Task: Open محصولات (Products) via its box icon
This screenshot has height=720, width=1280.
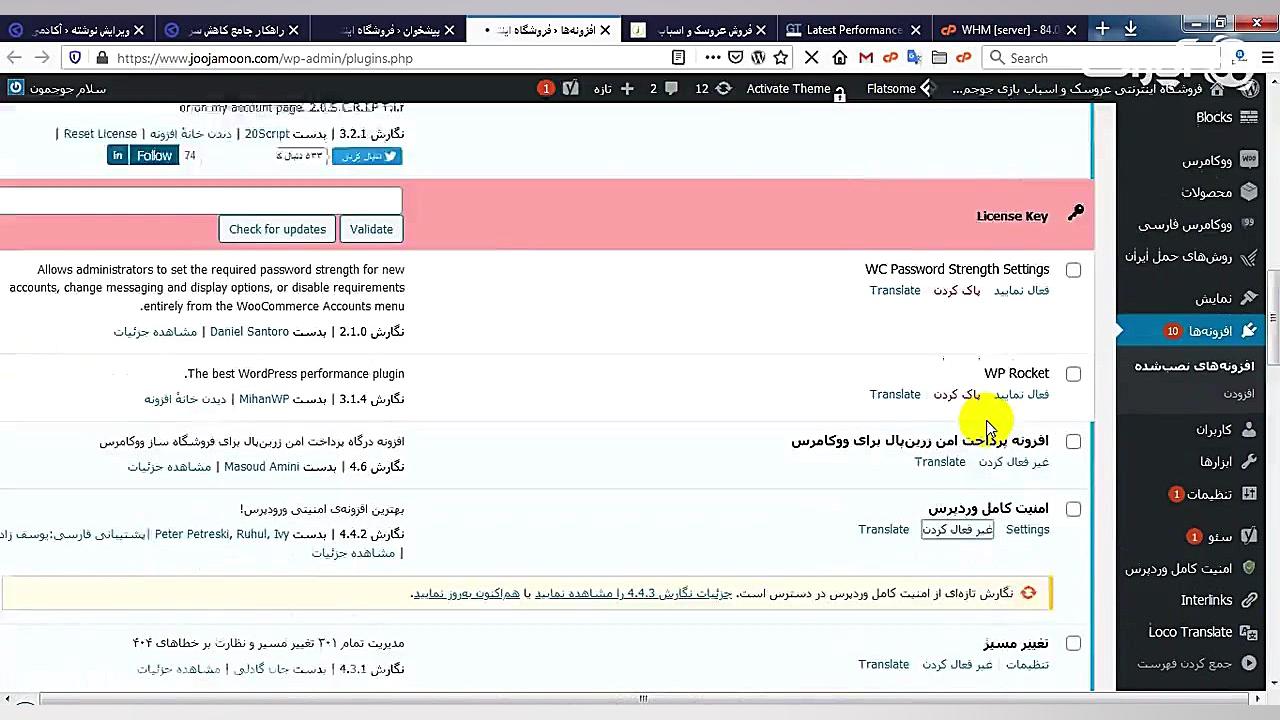Action: pyautogui.click(x=1249, y=192)
